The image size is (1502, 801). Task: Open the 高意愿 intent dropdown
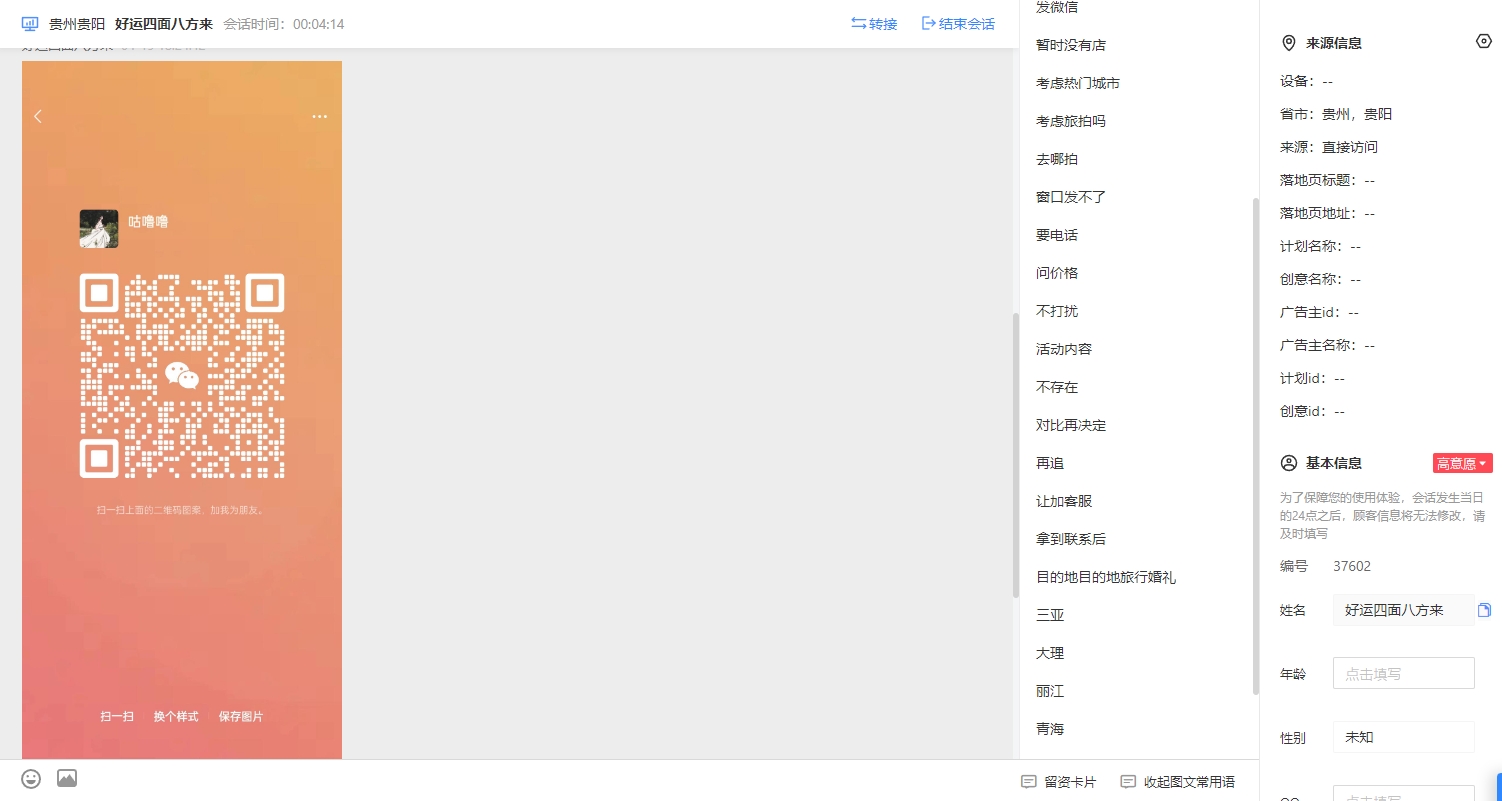1462,463
